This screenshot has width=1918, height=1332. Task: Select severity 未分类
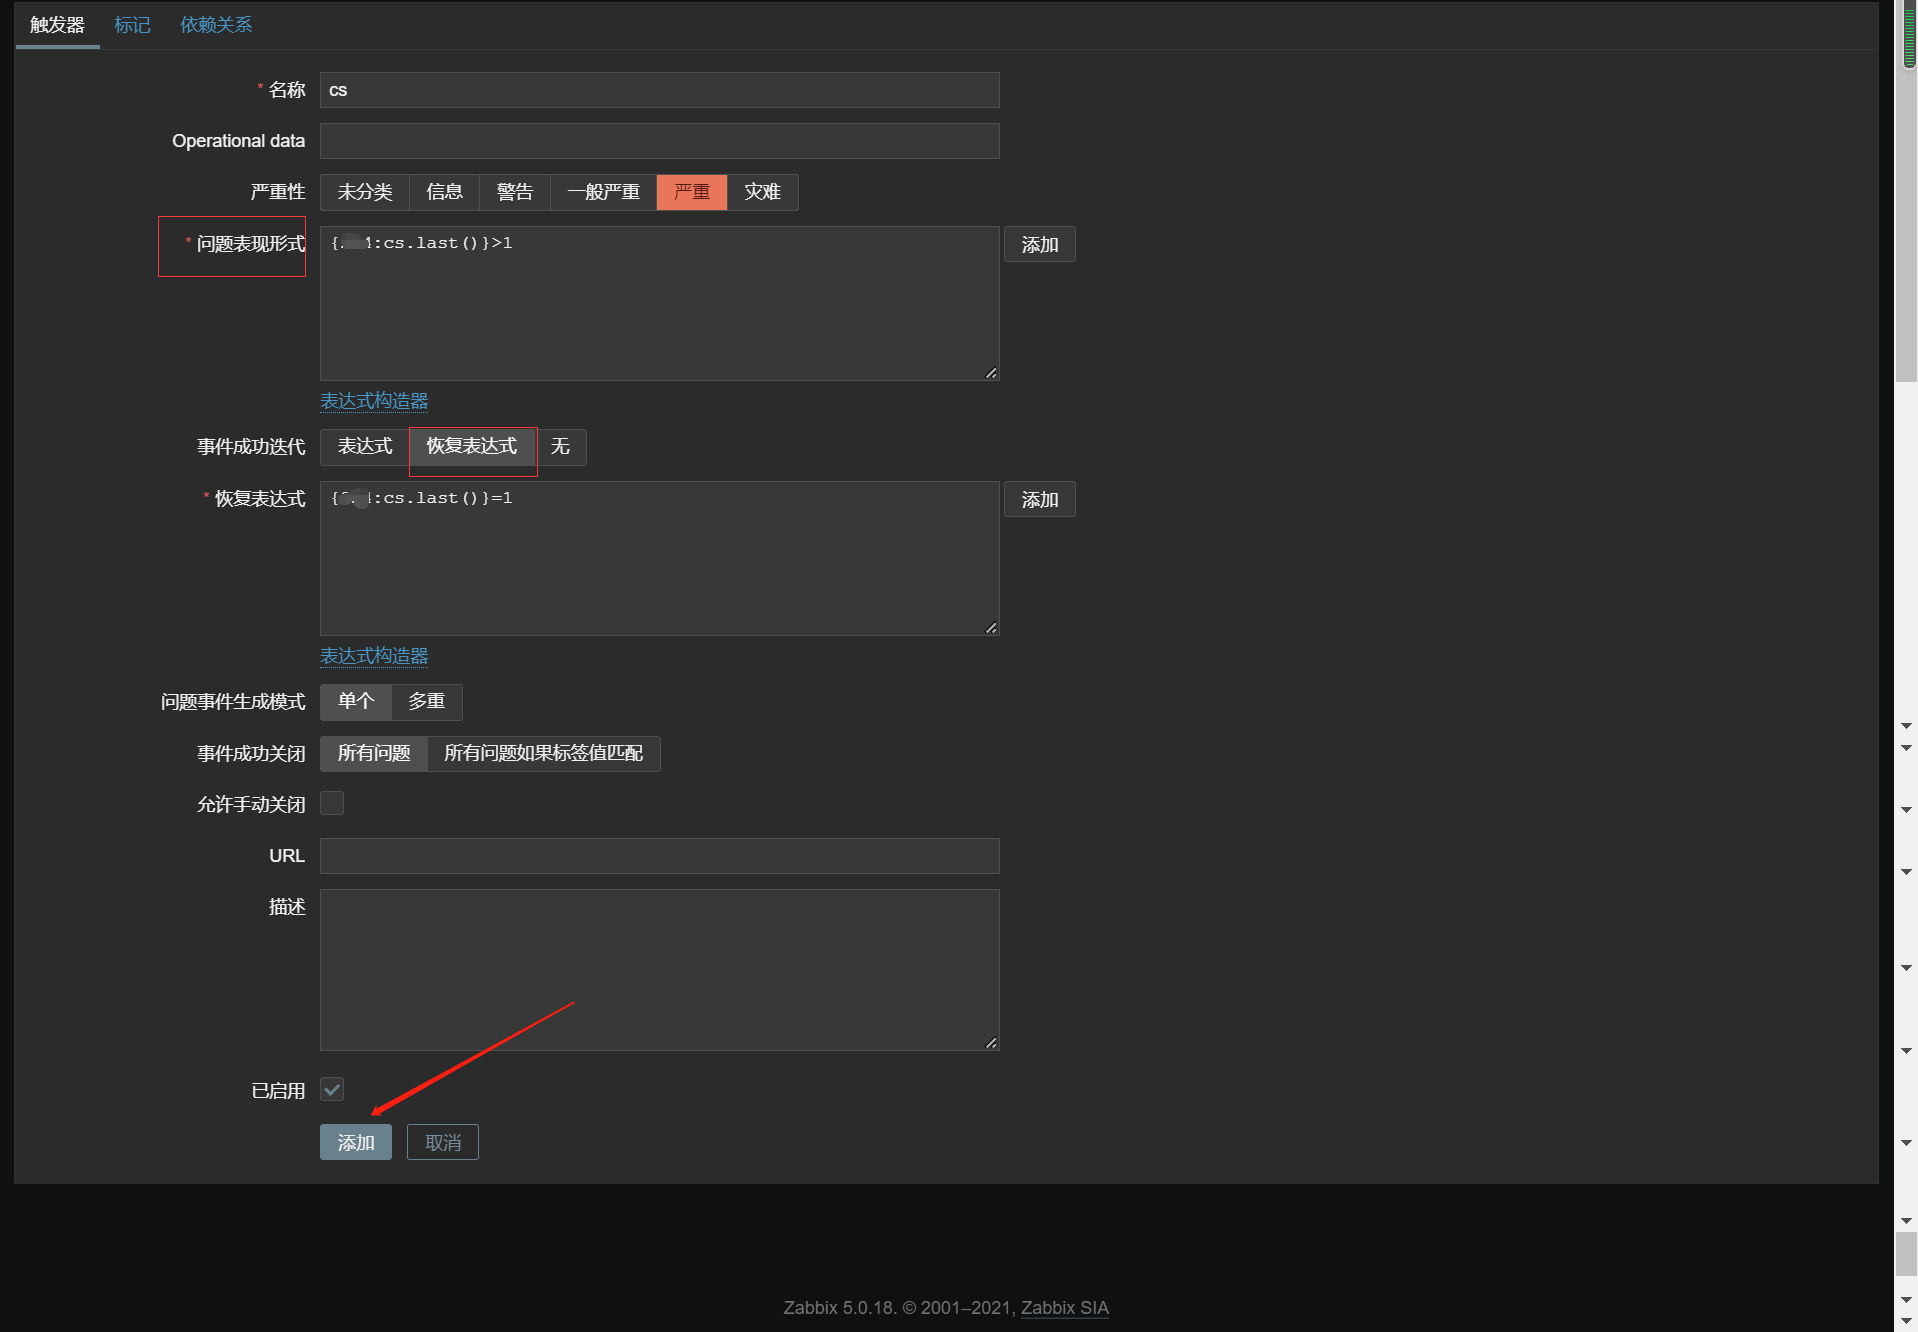click(365, 192)
